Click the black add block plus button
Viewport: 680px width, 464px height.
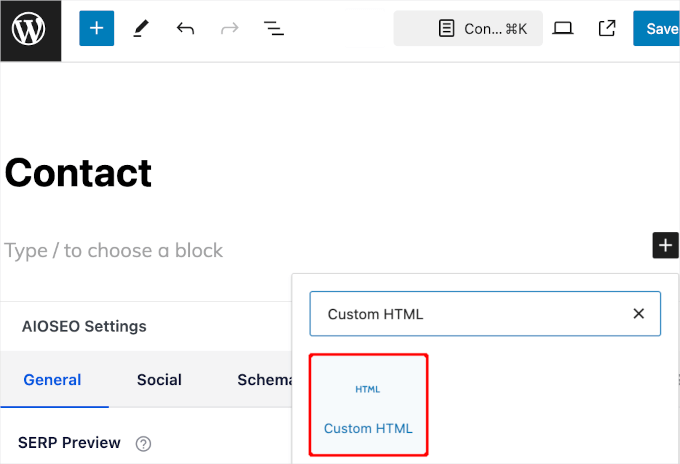[665, 245]
